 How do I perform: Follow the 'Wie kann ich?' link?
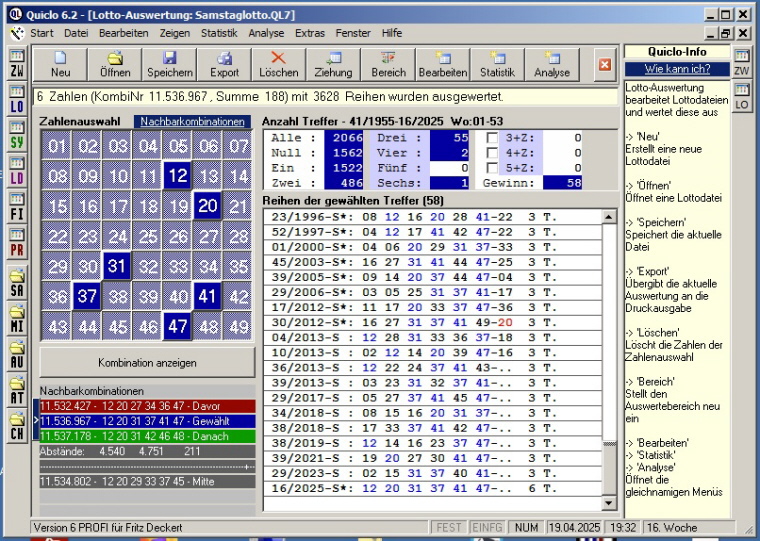coord(677,69)
